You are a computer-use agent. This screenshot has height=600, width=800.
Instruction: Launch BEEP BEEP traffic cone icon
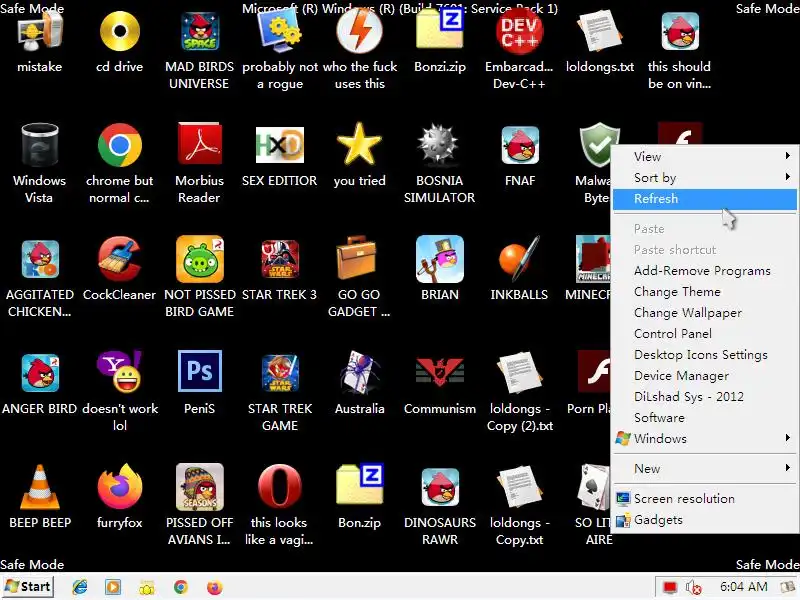(x=40, y=487)
